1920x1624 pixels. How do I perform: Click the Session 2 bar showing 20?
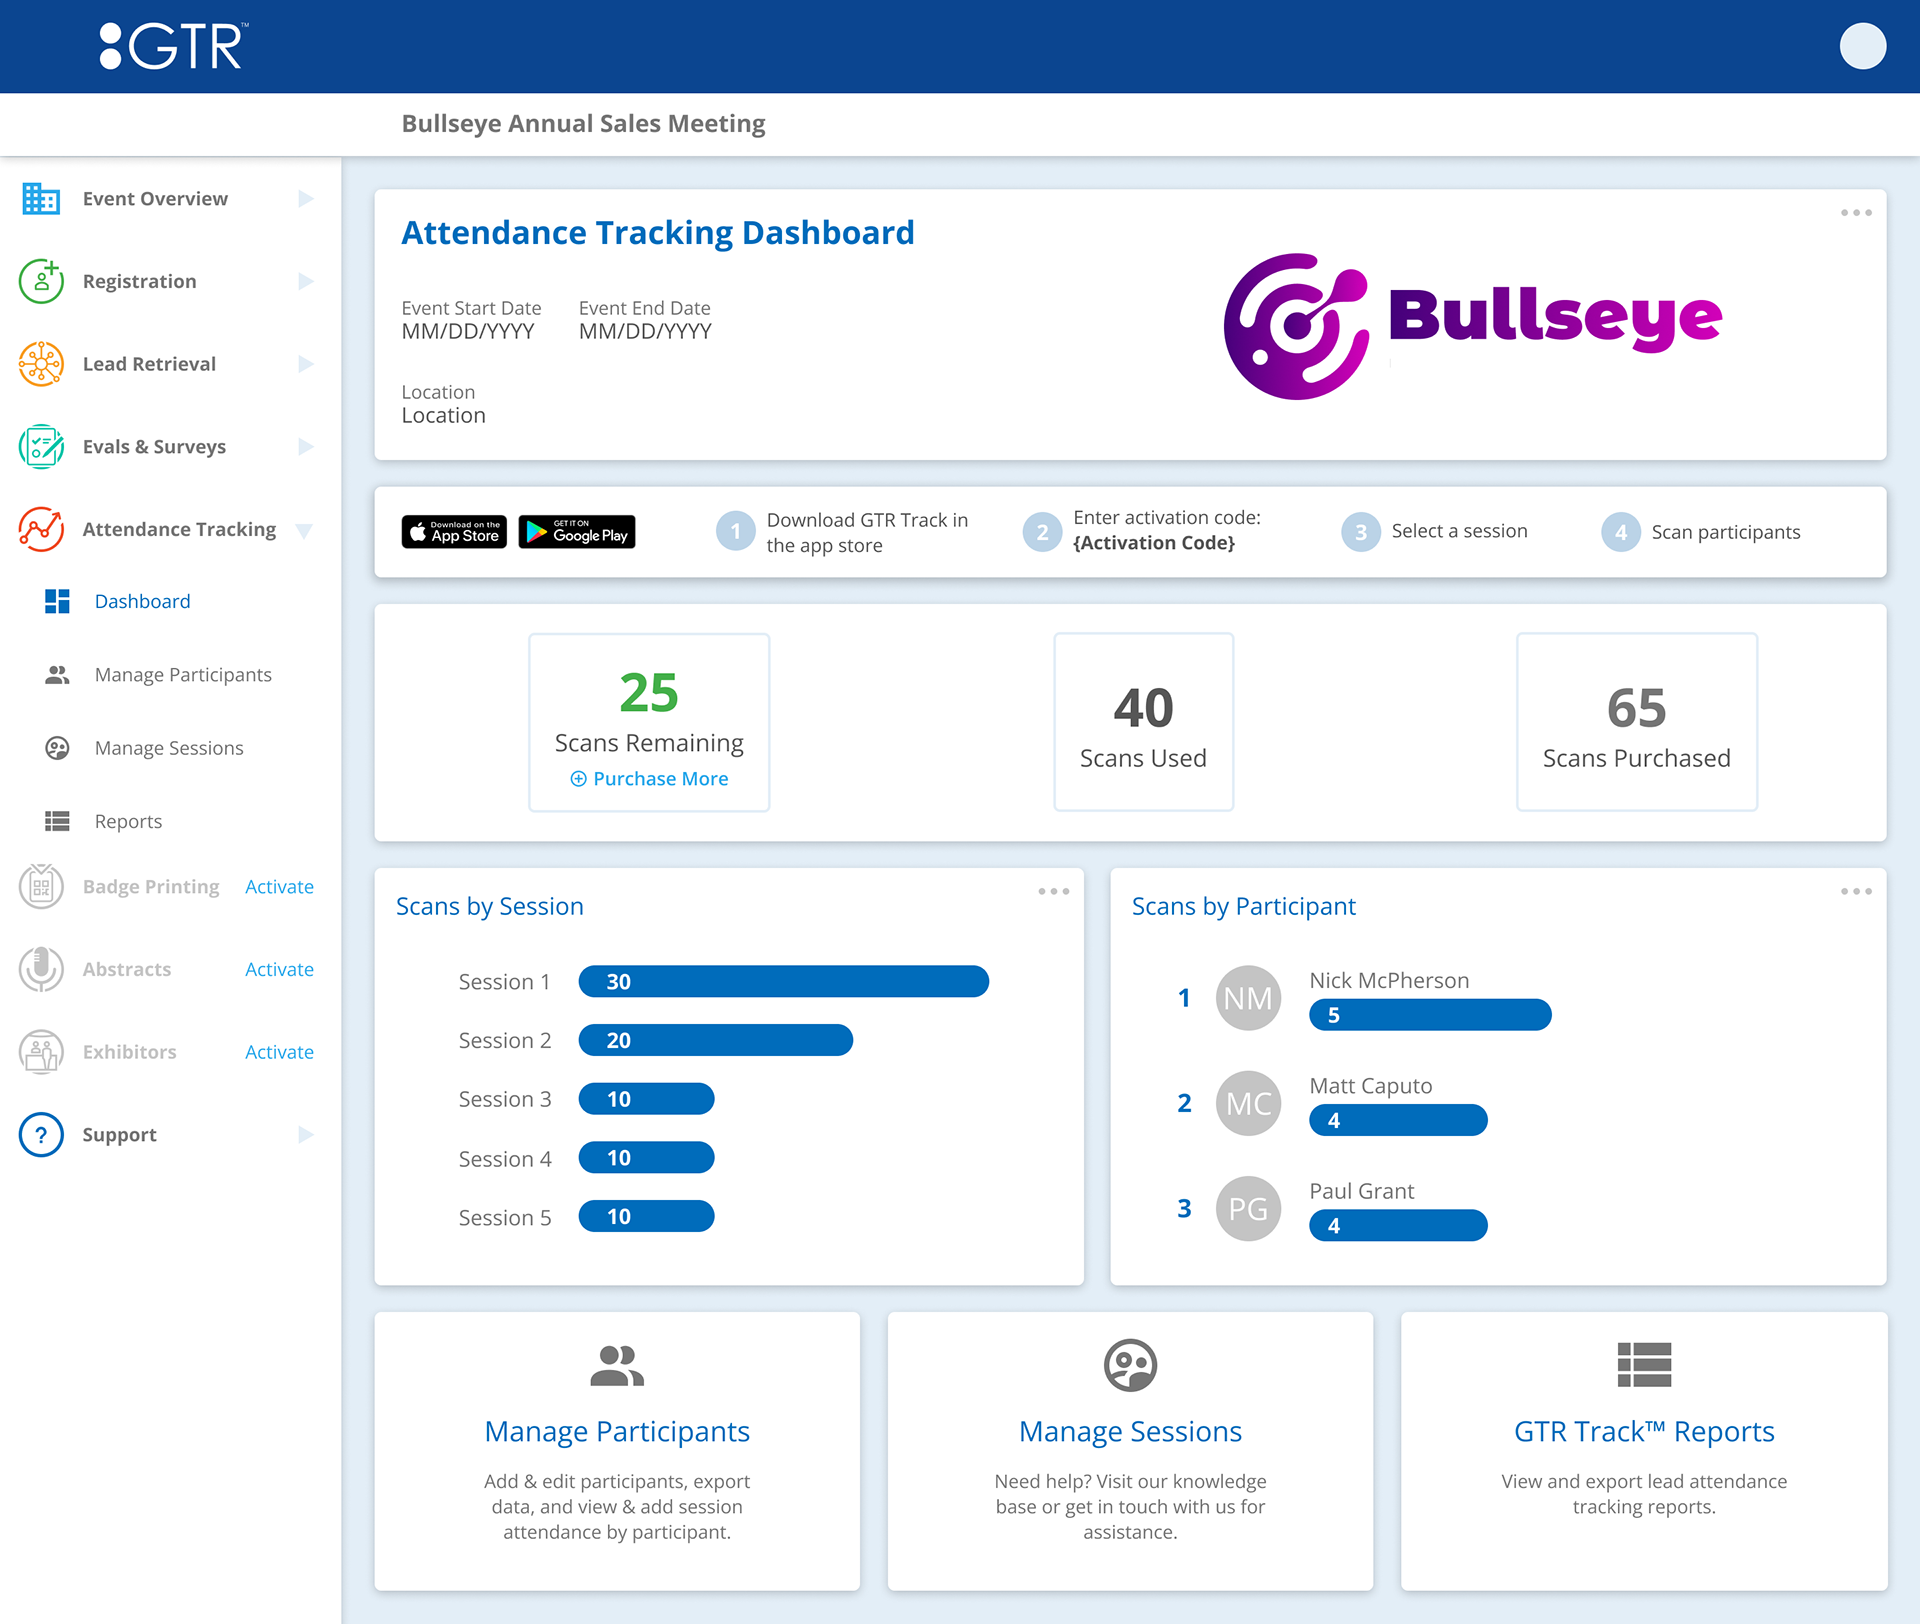(715, 1040)
